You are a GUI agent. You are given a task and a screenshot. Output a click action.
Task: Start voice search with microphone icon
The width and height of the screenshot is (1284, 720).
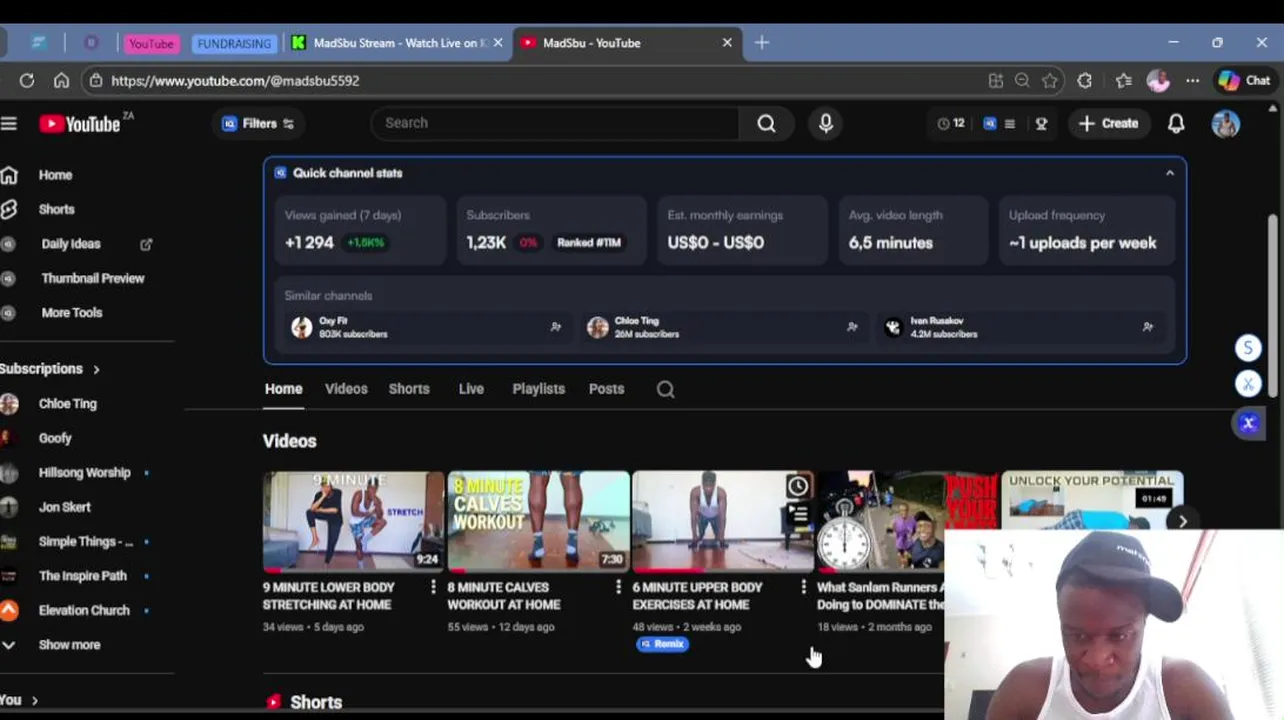pos(826,123)
